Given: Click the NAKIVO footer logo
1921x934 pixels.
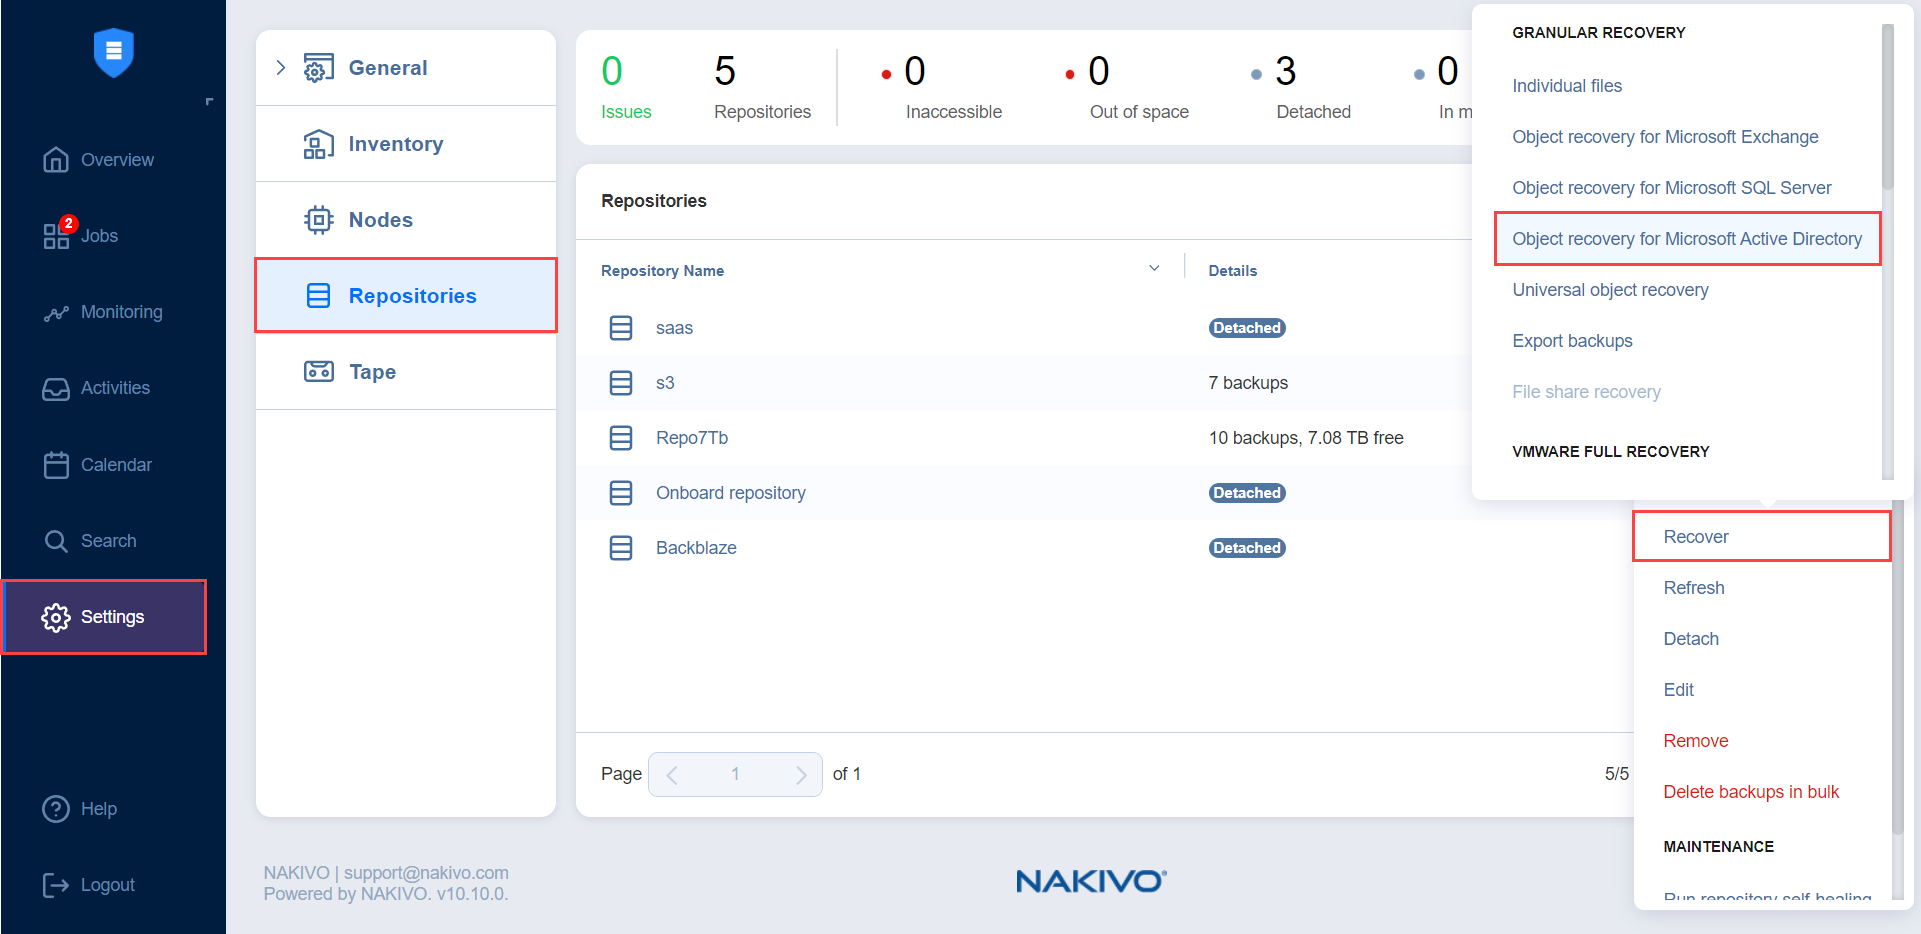Looking at the screenshot, I should (x=1091, y=881).
